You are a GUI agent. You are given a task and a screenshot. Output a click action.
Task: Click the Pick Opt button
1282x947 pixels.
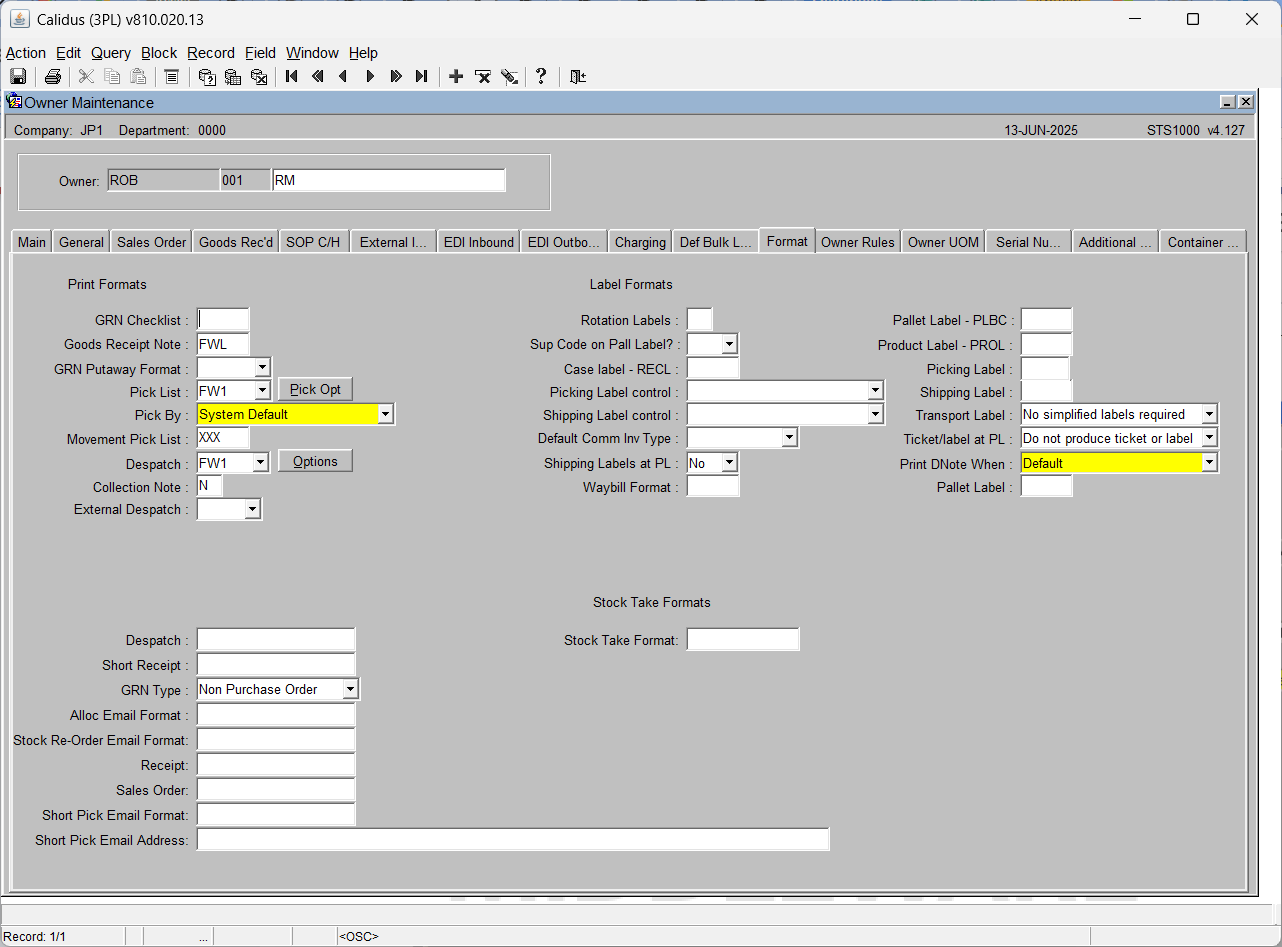click(x=316, y=390)
